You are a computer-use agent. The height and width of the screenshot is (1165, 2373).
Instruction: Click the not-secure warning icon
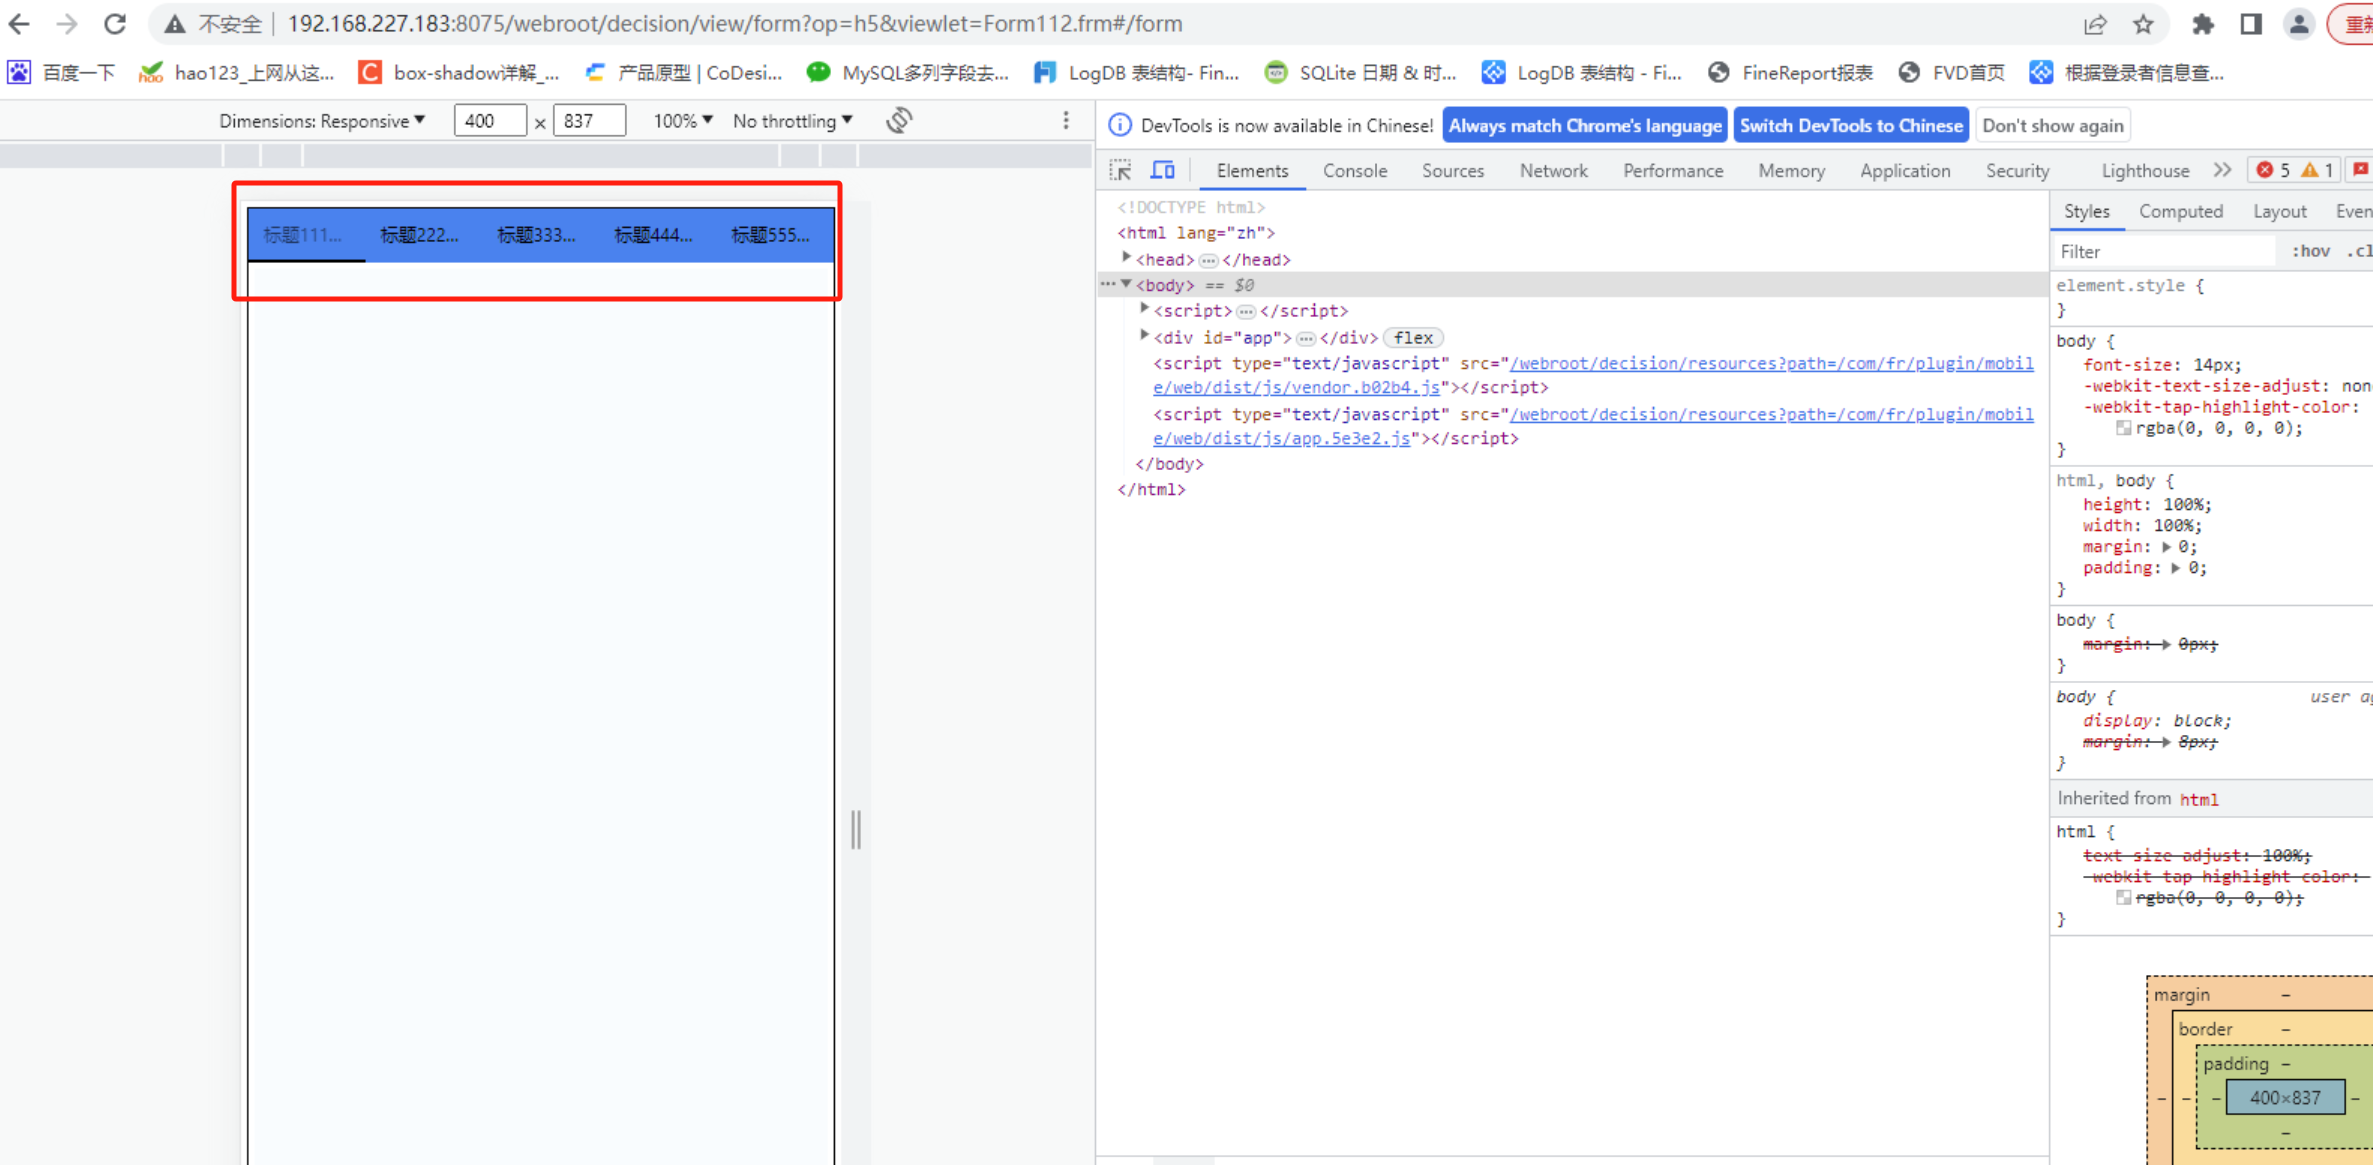tap(175, 24)
